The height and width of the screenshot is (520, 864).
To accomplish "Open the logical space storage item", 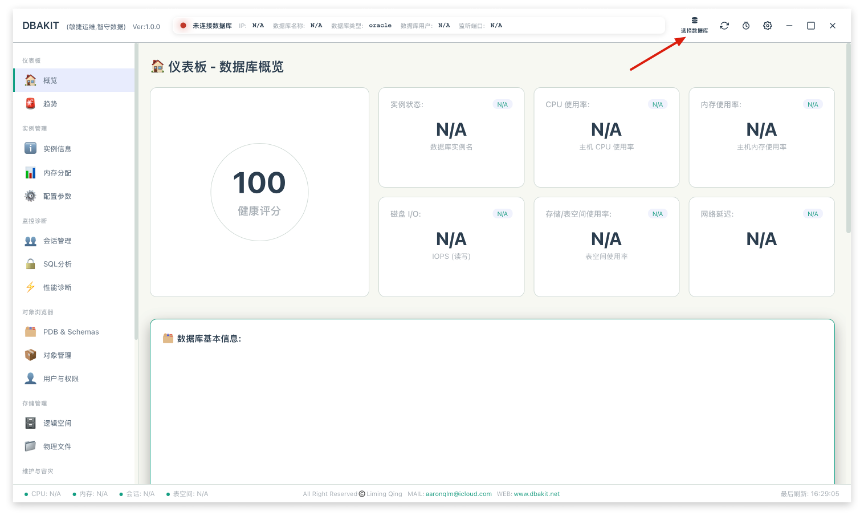I will point(74,423).
